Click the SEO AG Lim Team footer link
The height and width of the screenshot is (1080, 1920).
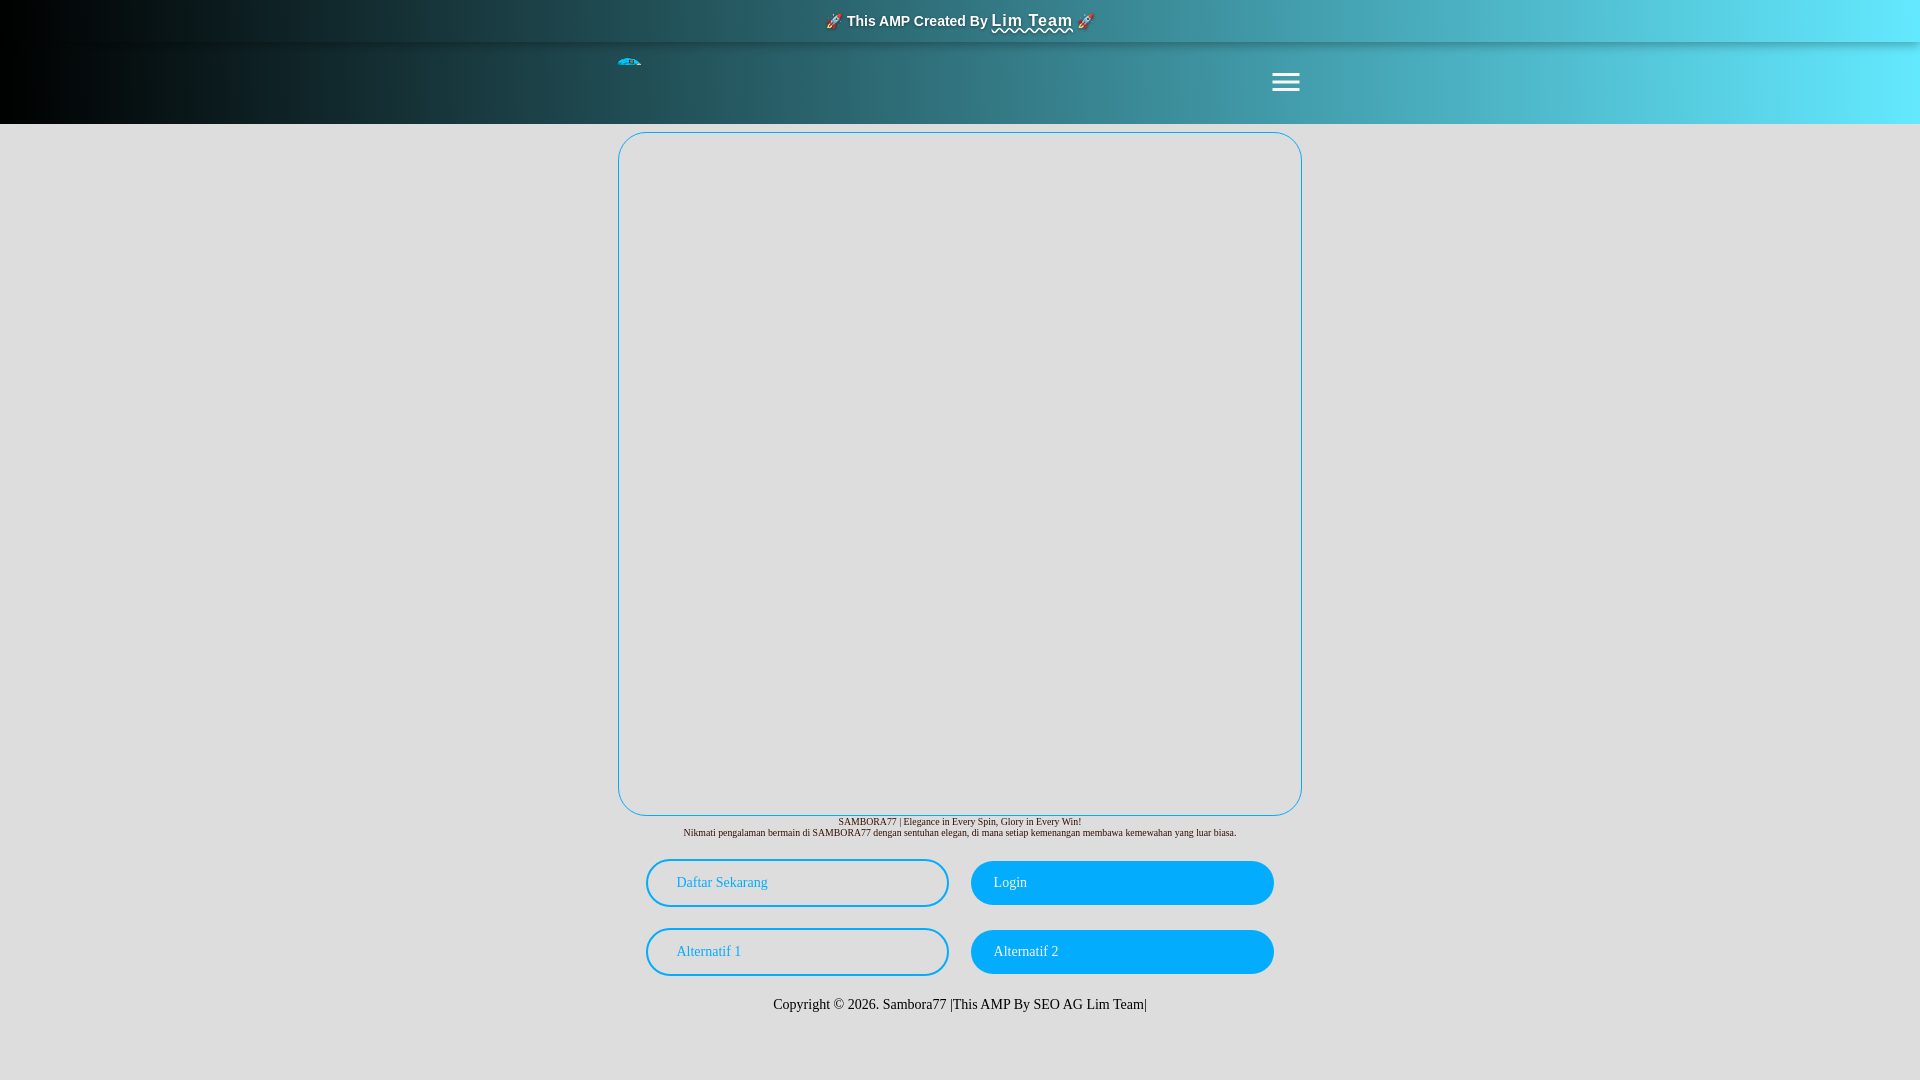coord(1088,1005)
